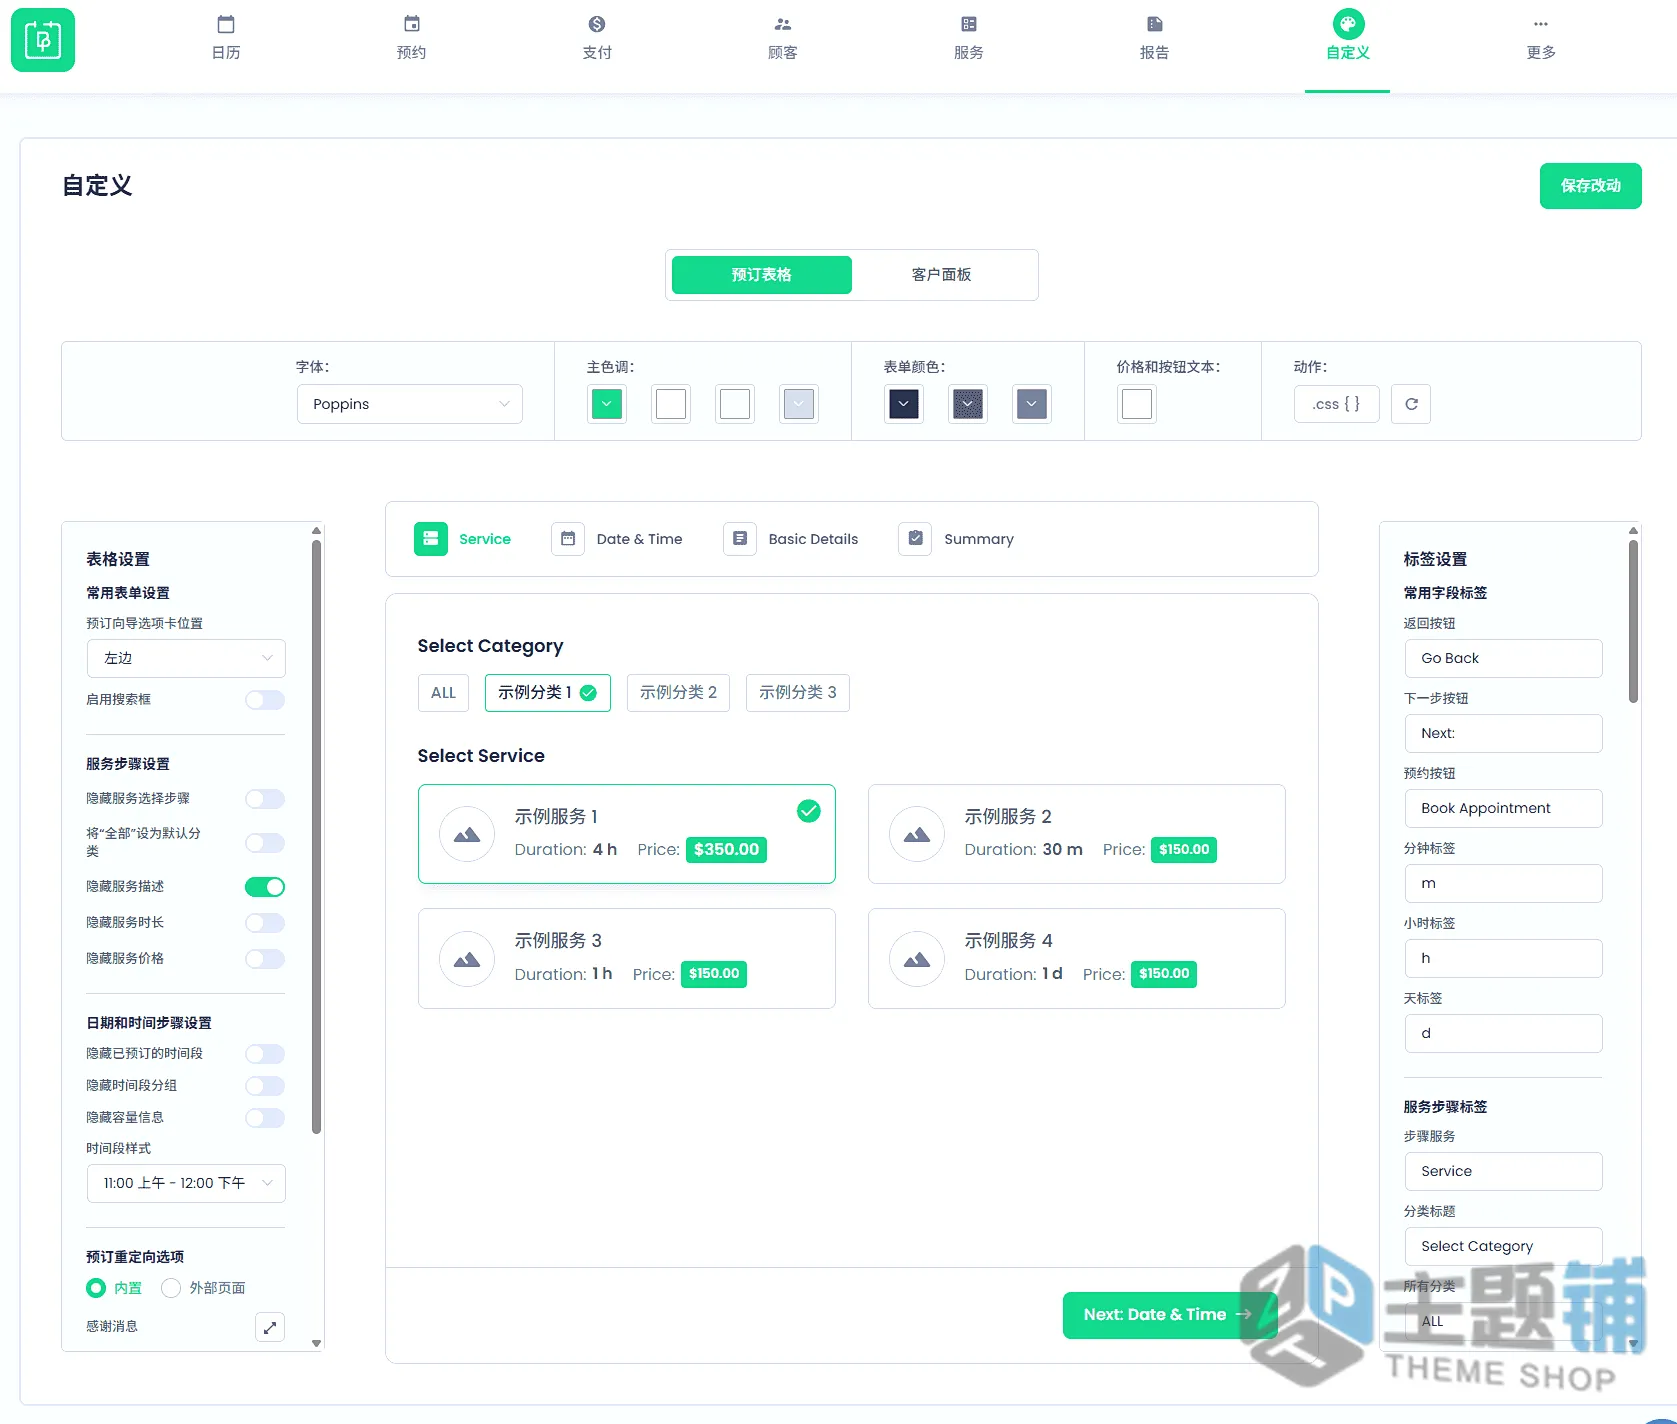The height and width of the screenshot is (1424, 1677).
Task: Click the green app logo icon
Action: [x=43, y=40]
